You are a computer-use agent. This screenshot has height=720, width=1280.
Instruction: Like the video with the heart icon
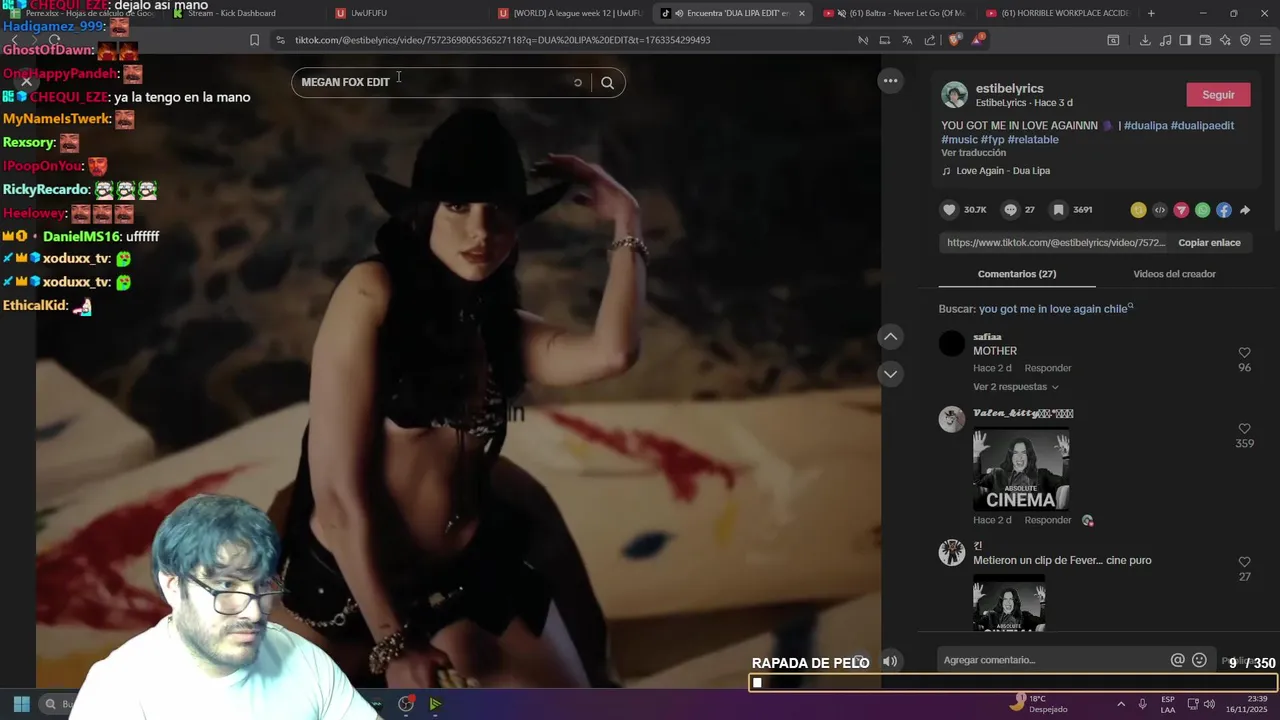pos(949,210)
